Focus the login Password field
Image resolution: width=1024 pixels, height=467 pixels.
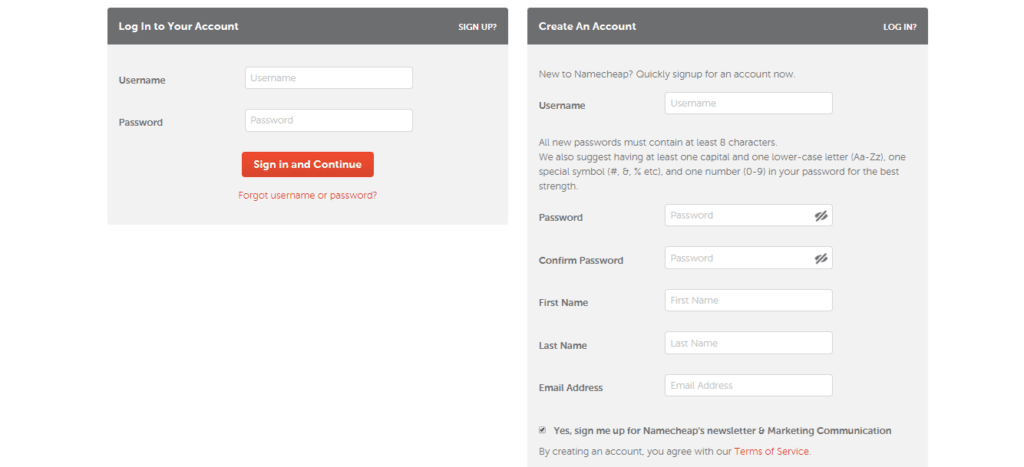click(328, 120)
